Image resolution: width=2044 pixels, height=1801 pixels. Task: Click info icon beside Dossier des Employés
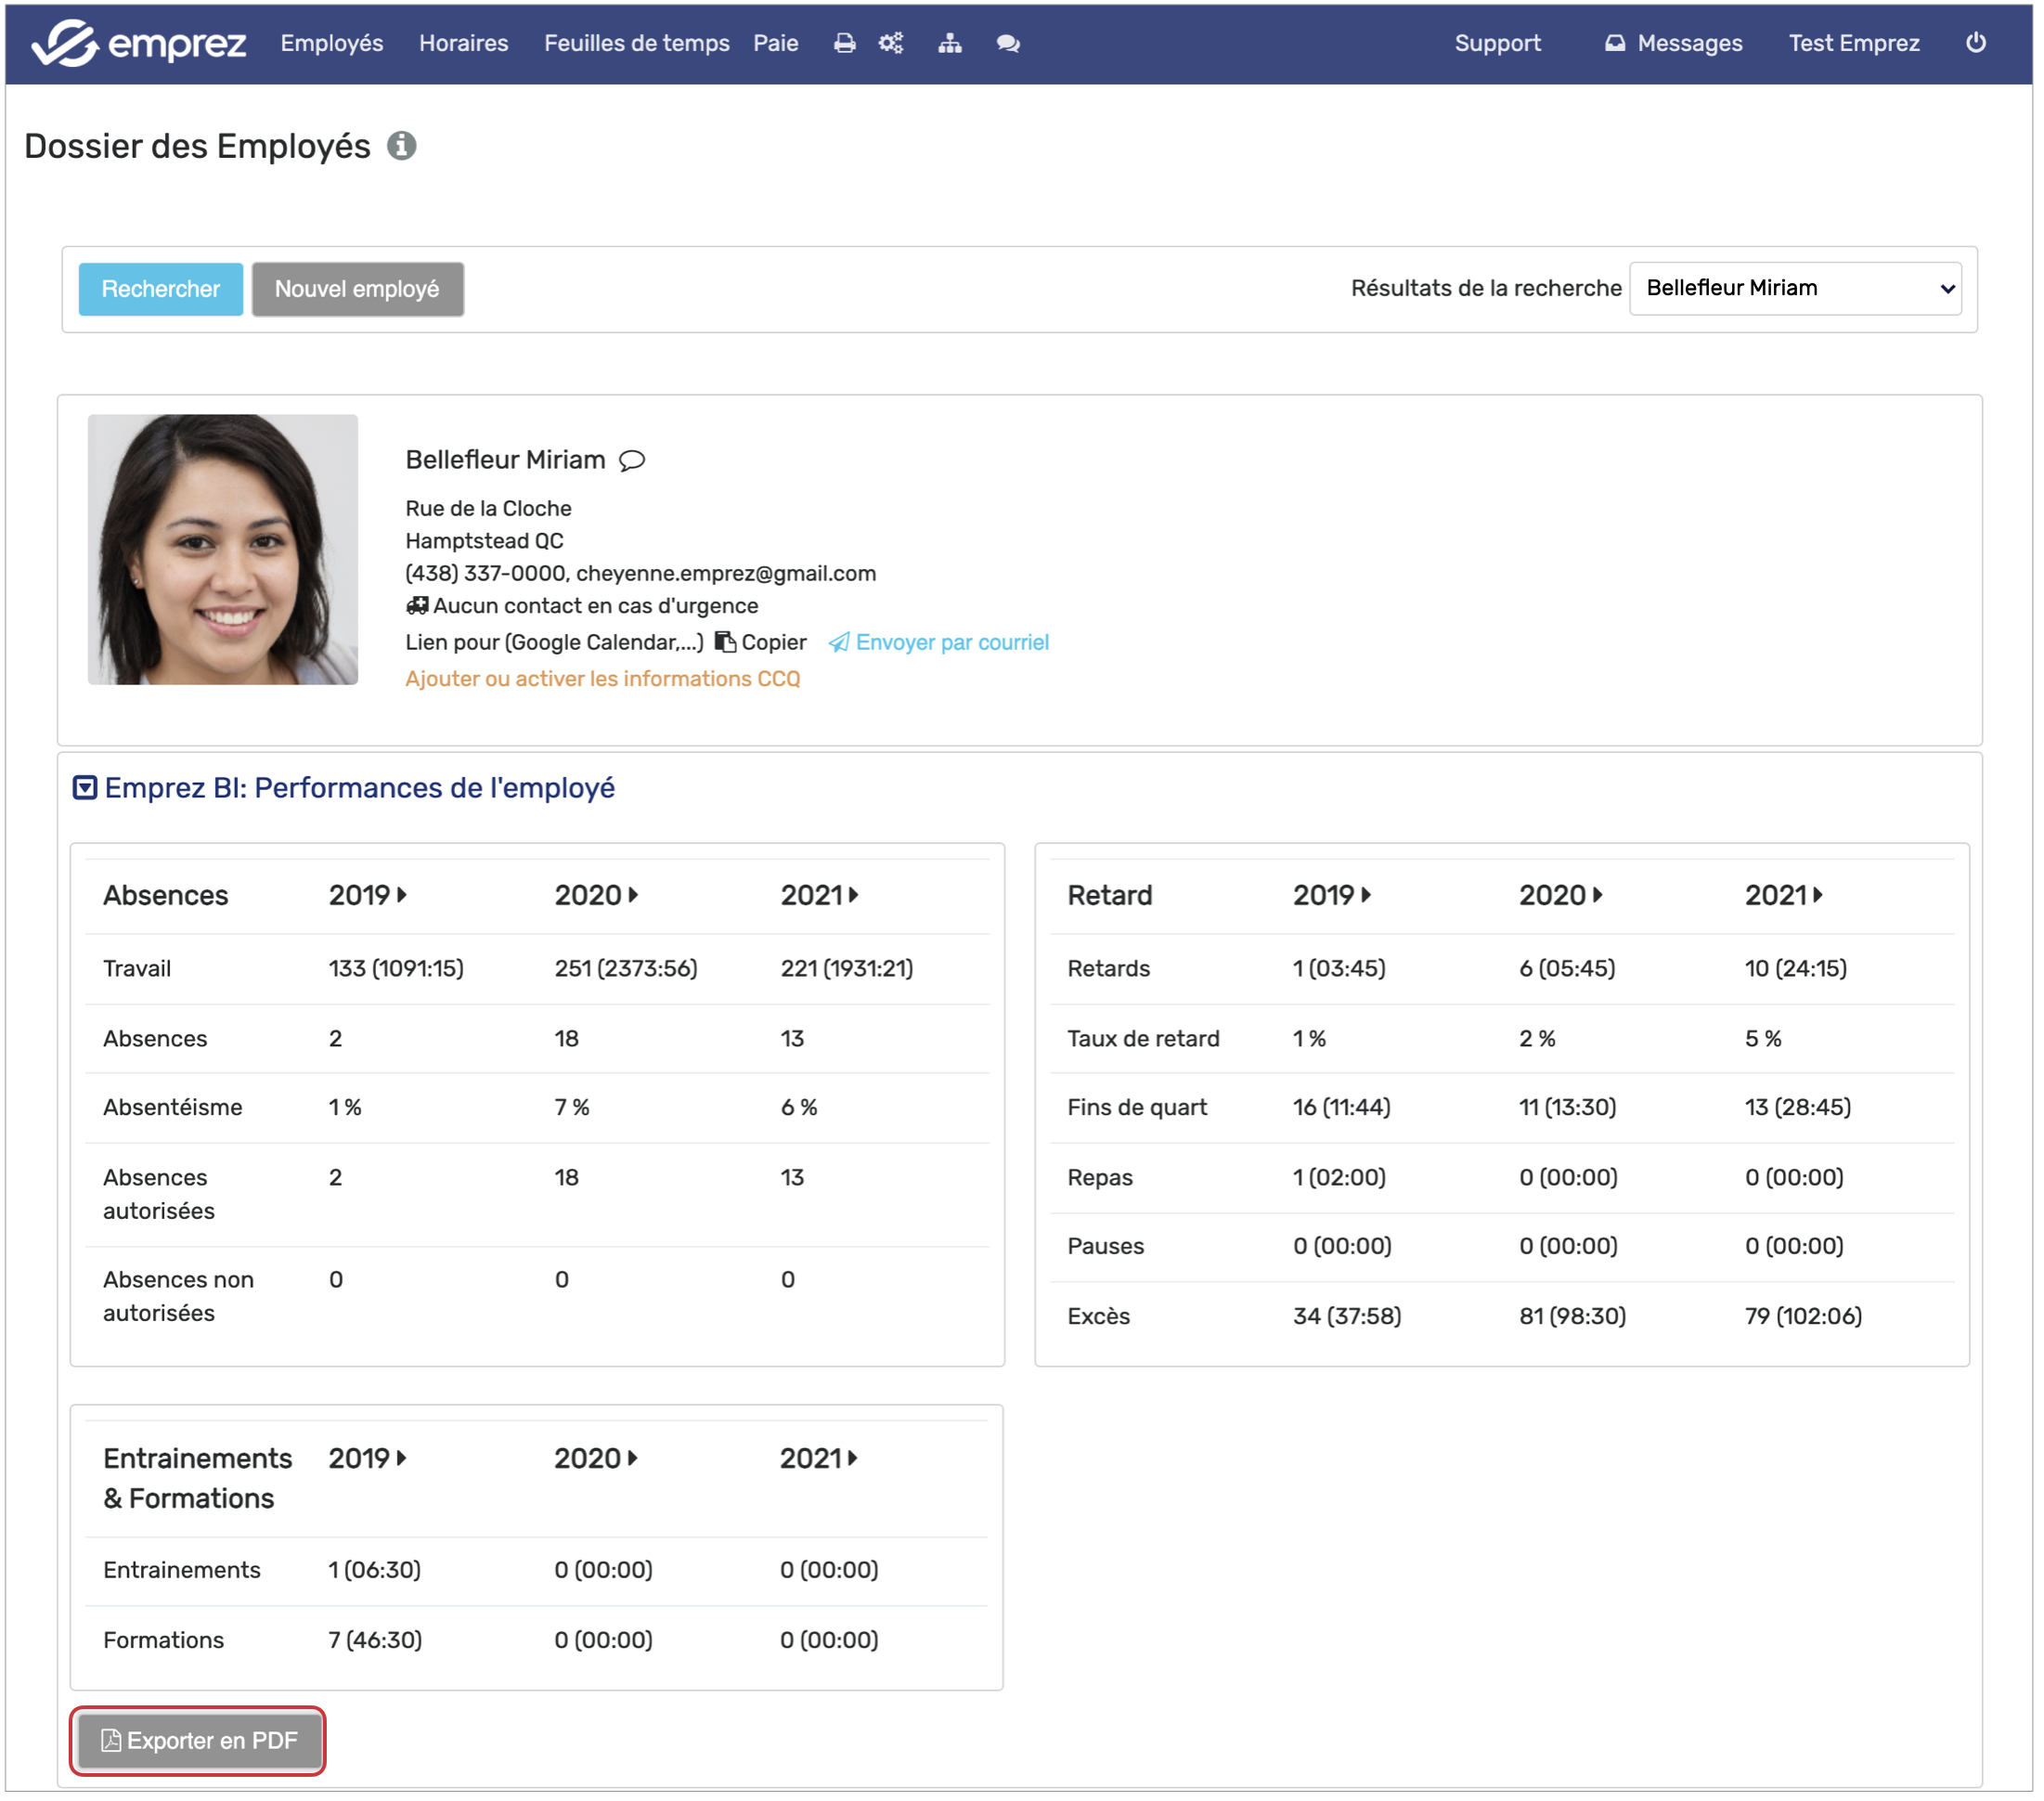coord(402,146)
